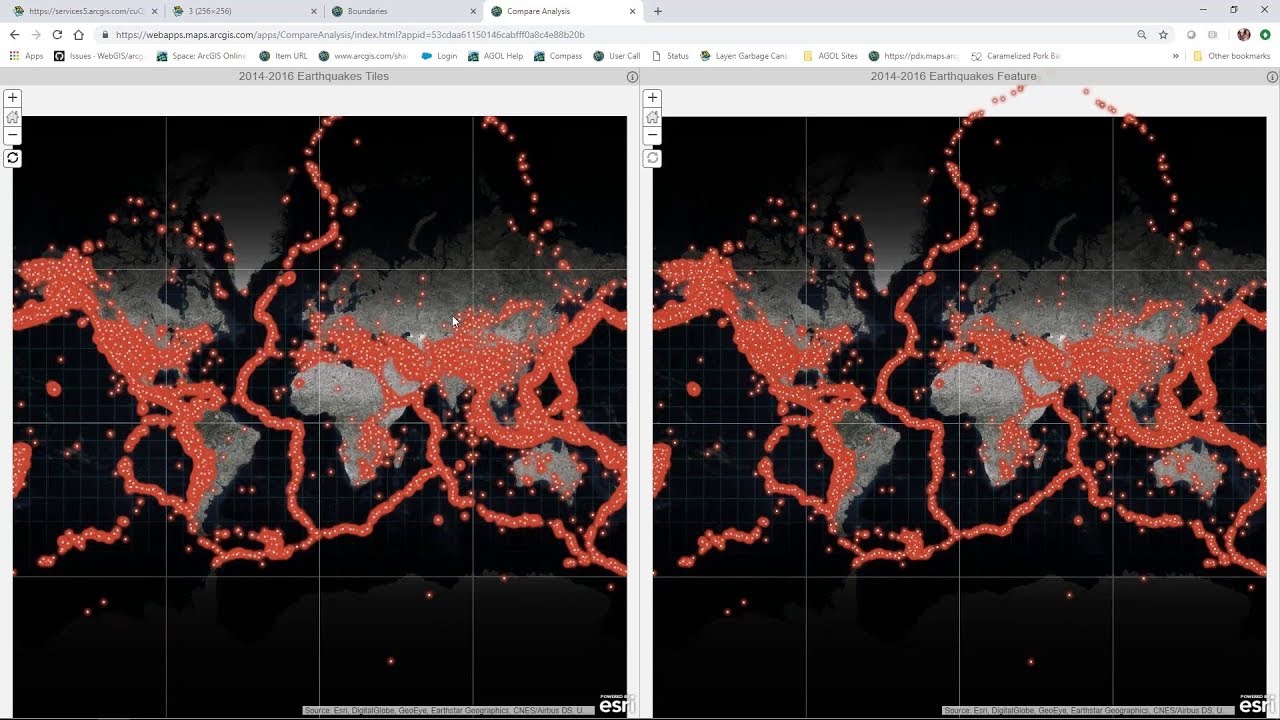Click the 2014-2016 Earthquakes Tiles title

coord(313,76)
